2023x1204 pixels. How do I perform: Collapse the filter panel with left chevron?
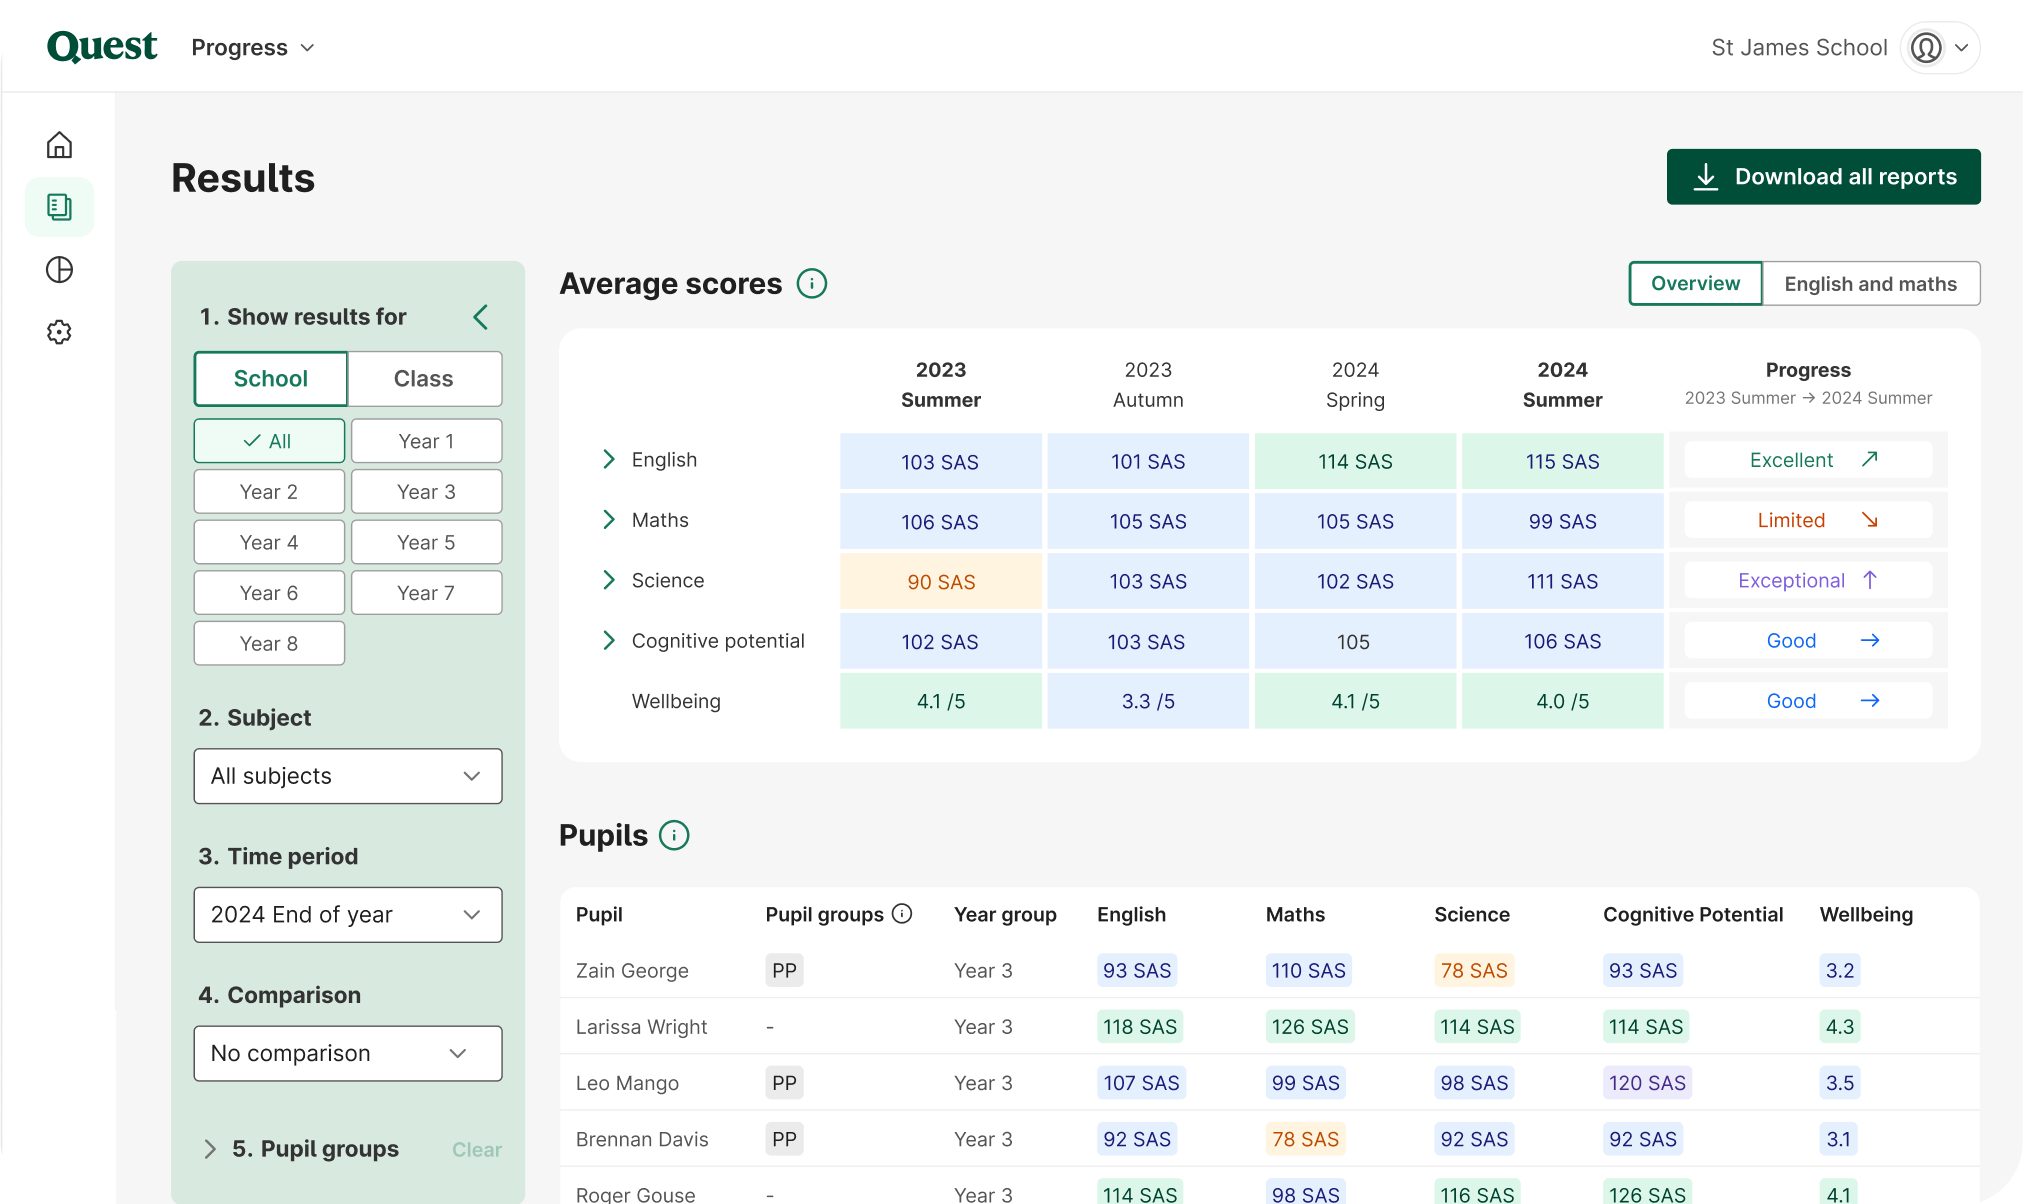tap(481, 317)
